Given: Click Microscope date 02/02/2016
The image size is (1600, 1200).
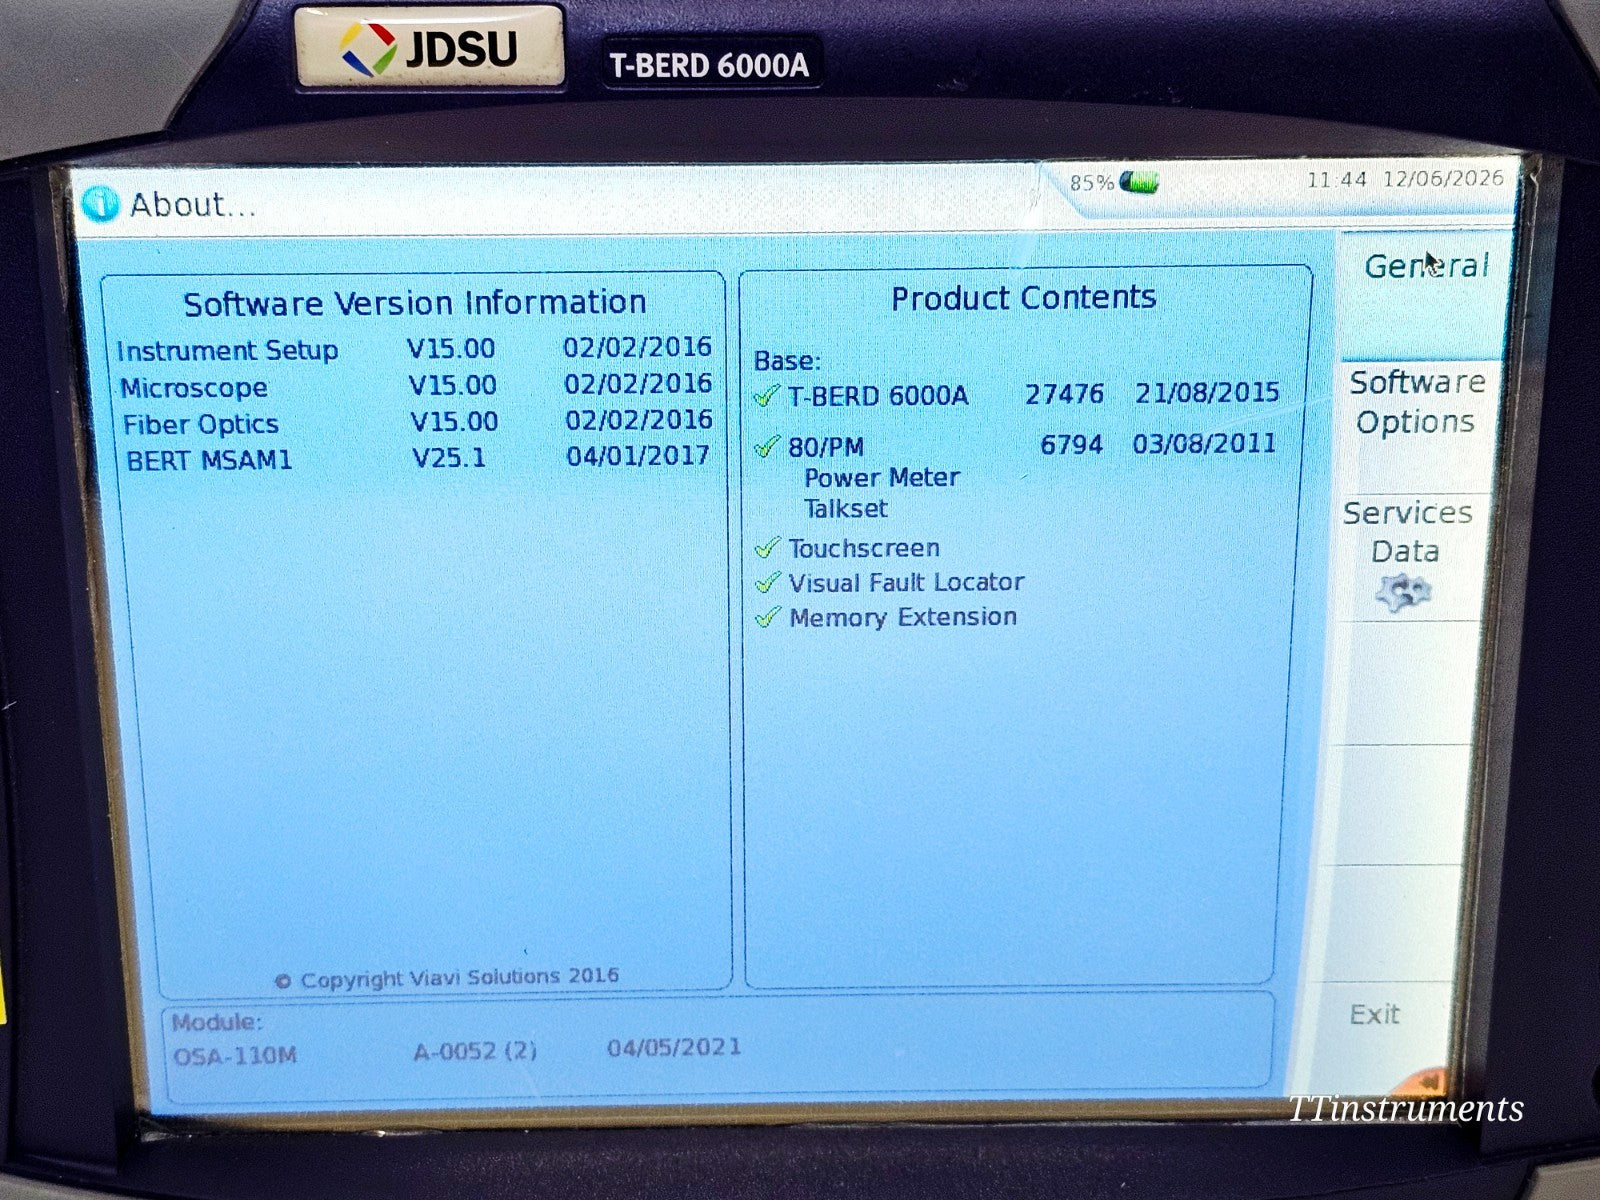Looking at the screenshot, I should pos(638,384).
